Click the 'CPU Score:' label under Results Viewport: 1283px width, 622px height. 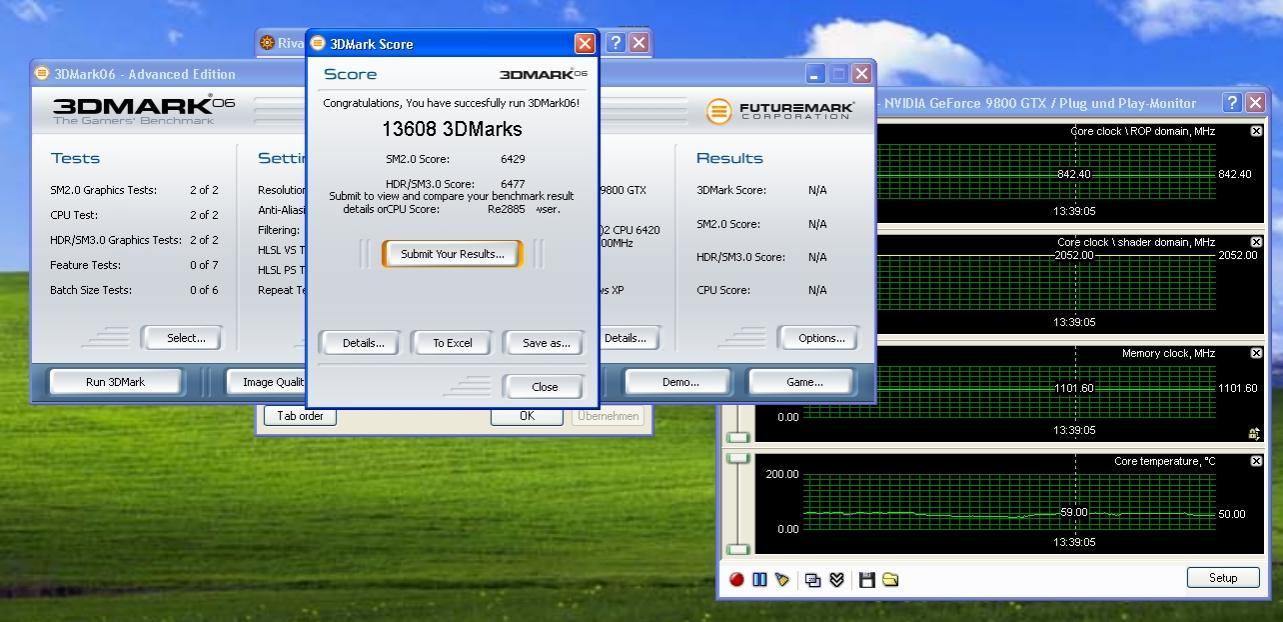(723, 290)
